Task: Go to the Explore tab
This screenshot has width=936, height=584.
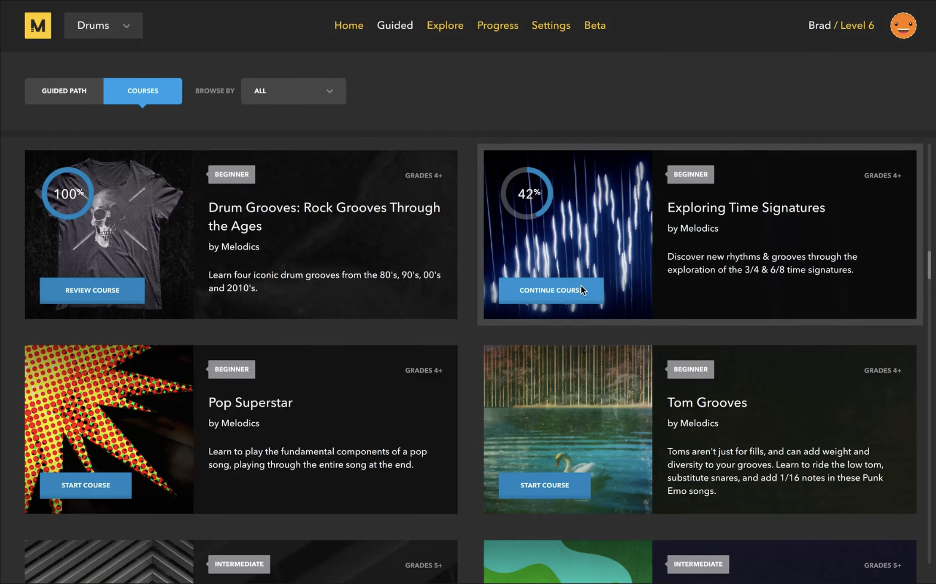Action: click(x=445, y=26)
